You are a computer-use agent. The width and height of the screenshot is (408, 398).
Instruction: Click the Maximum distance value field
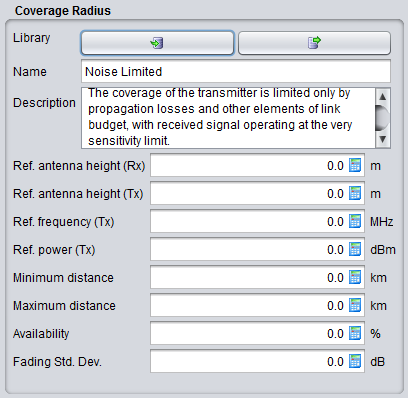pos(257,305)
